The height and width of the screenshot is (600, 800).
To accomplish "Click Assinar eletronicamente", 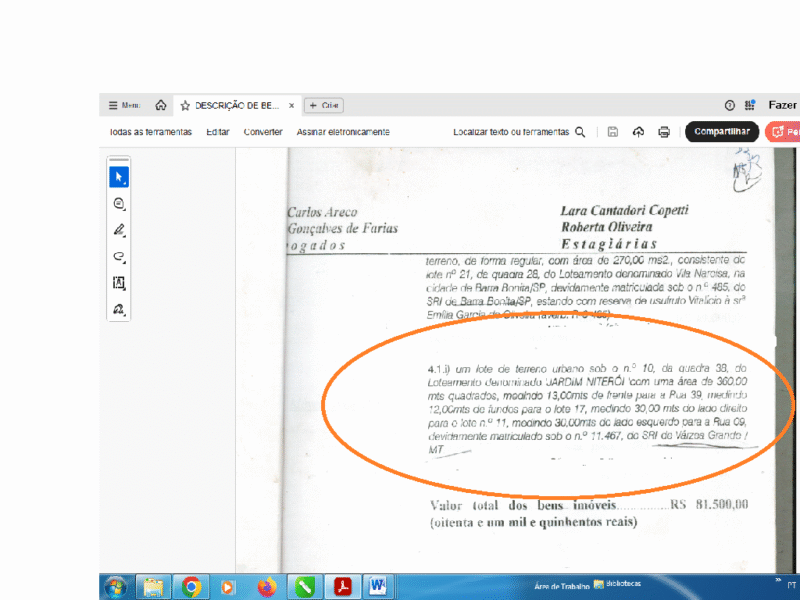I will click(x=343, y=132).
